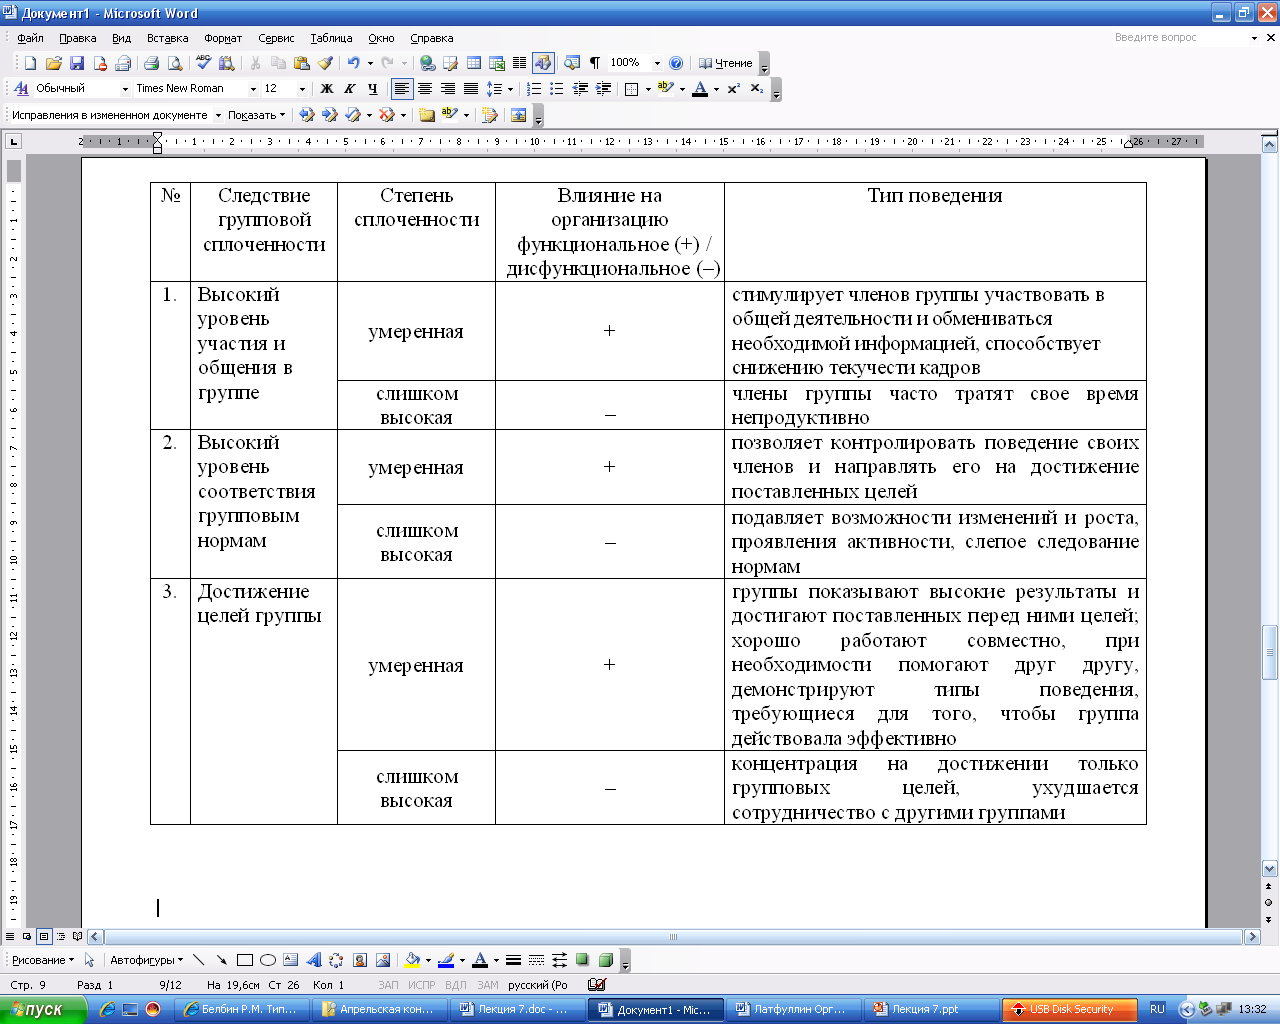Image resolution: width=1280 pixels, height=1024 pixels.
Task: Click the Cut scissors icon
Action: click(255, 63)
